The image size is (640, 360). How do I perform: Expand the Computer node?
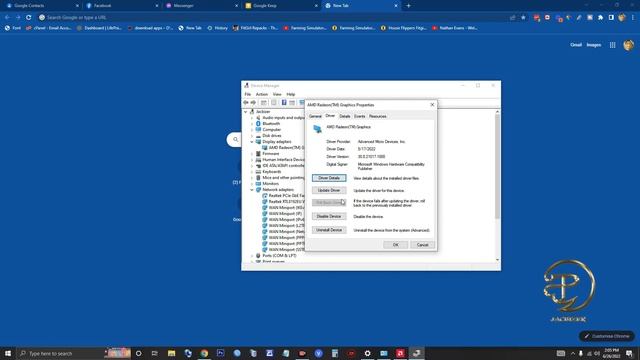(x=252, y=130)
